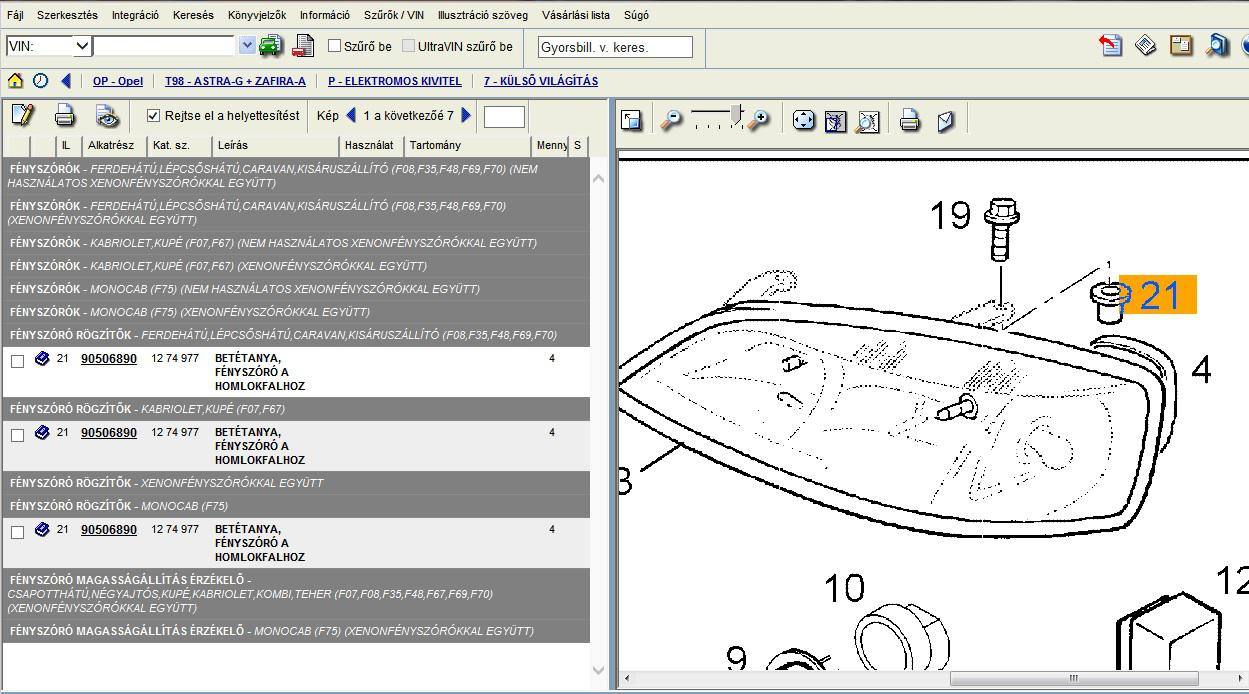This screenshot has width=1249, height=694.
Task: Enable the 'Szűrő be' checkbox
Action: 335,46
